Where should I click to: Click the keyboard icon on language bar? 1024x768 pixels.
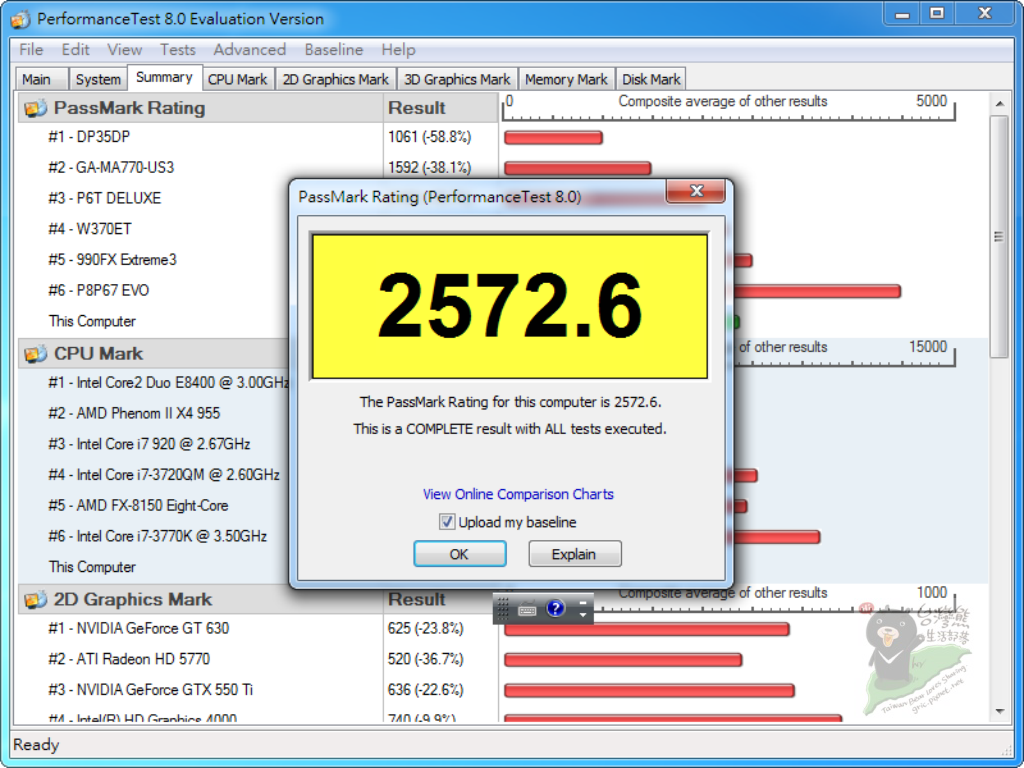(528, 608)
